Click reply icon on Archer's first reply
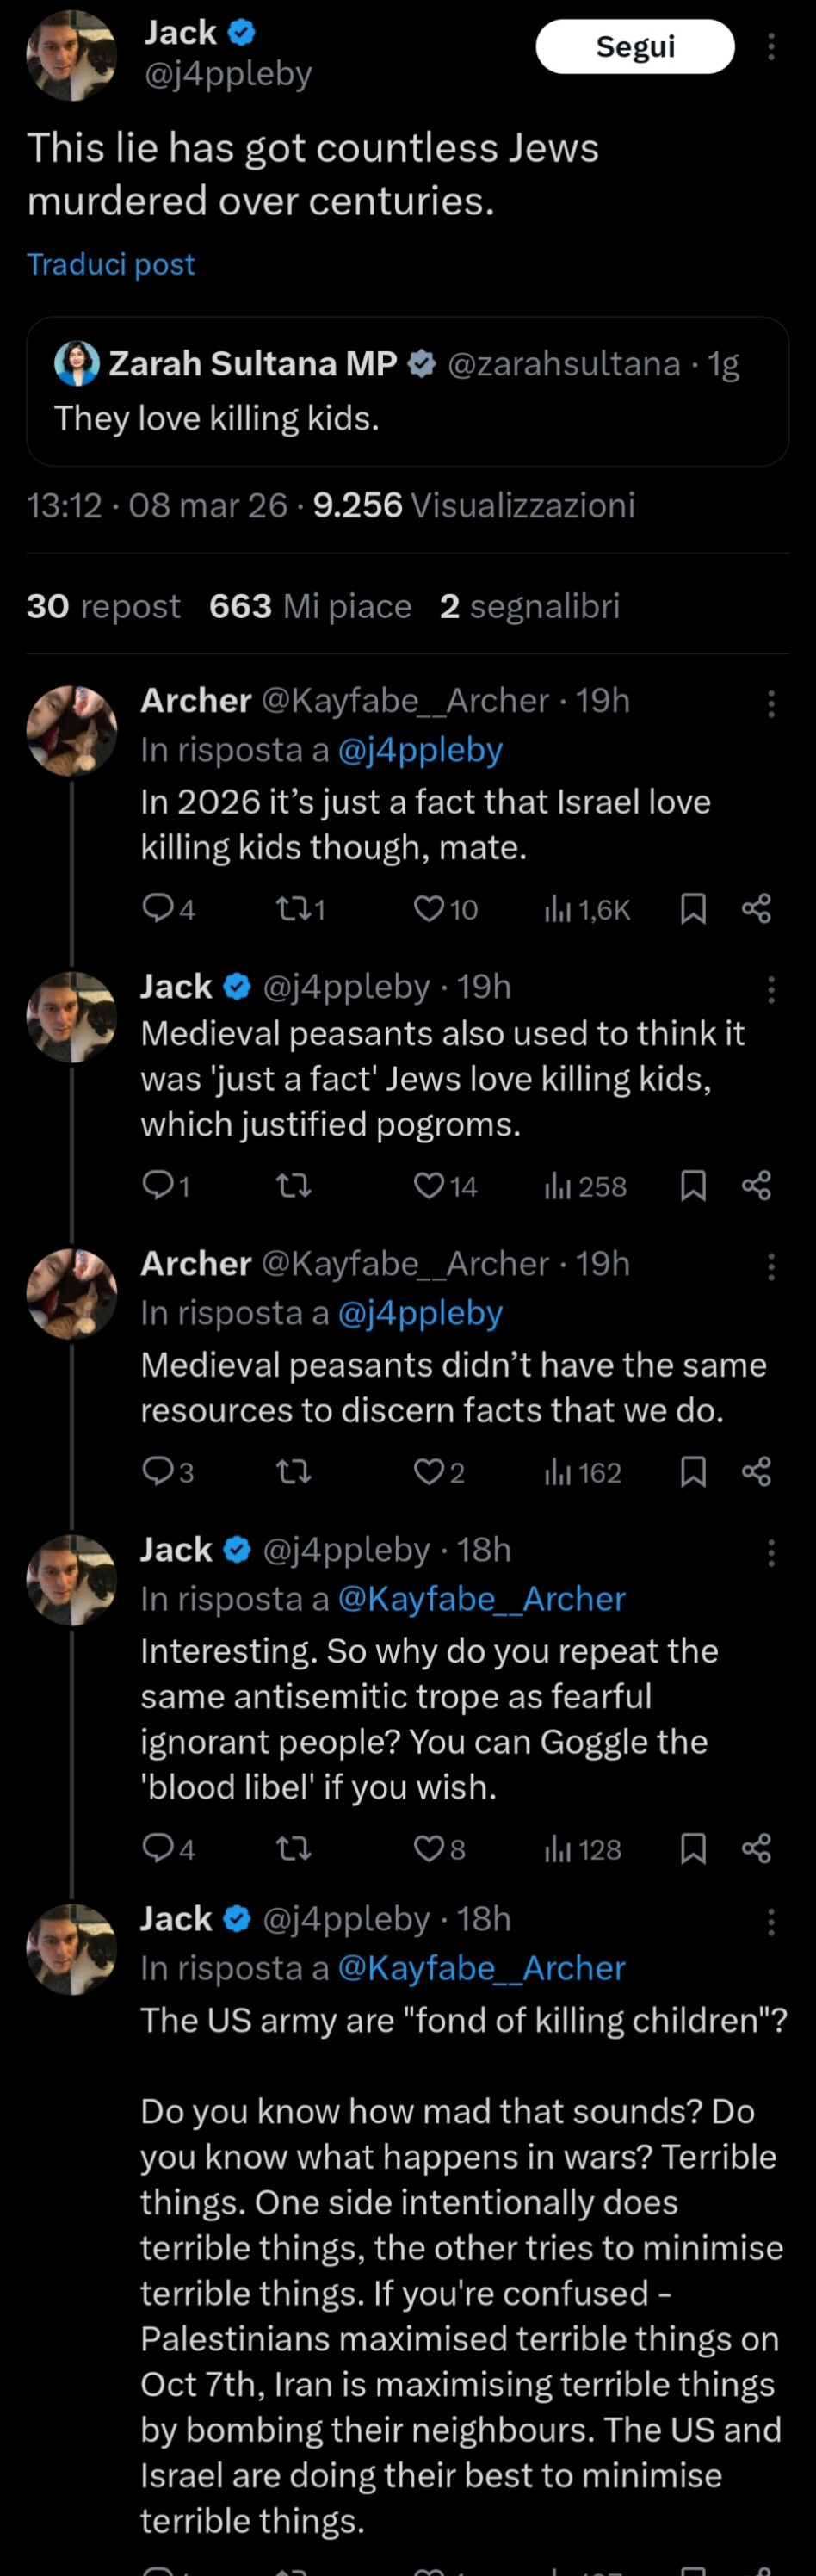 158,908
